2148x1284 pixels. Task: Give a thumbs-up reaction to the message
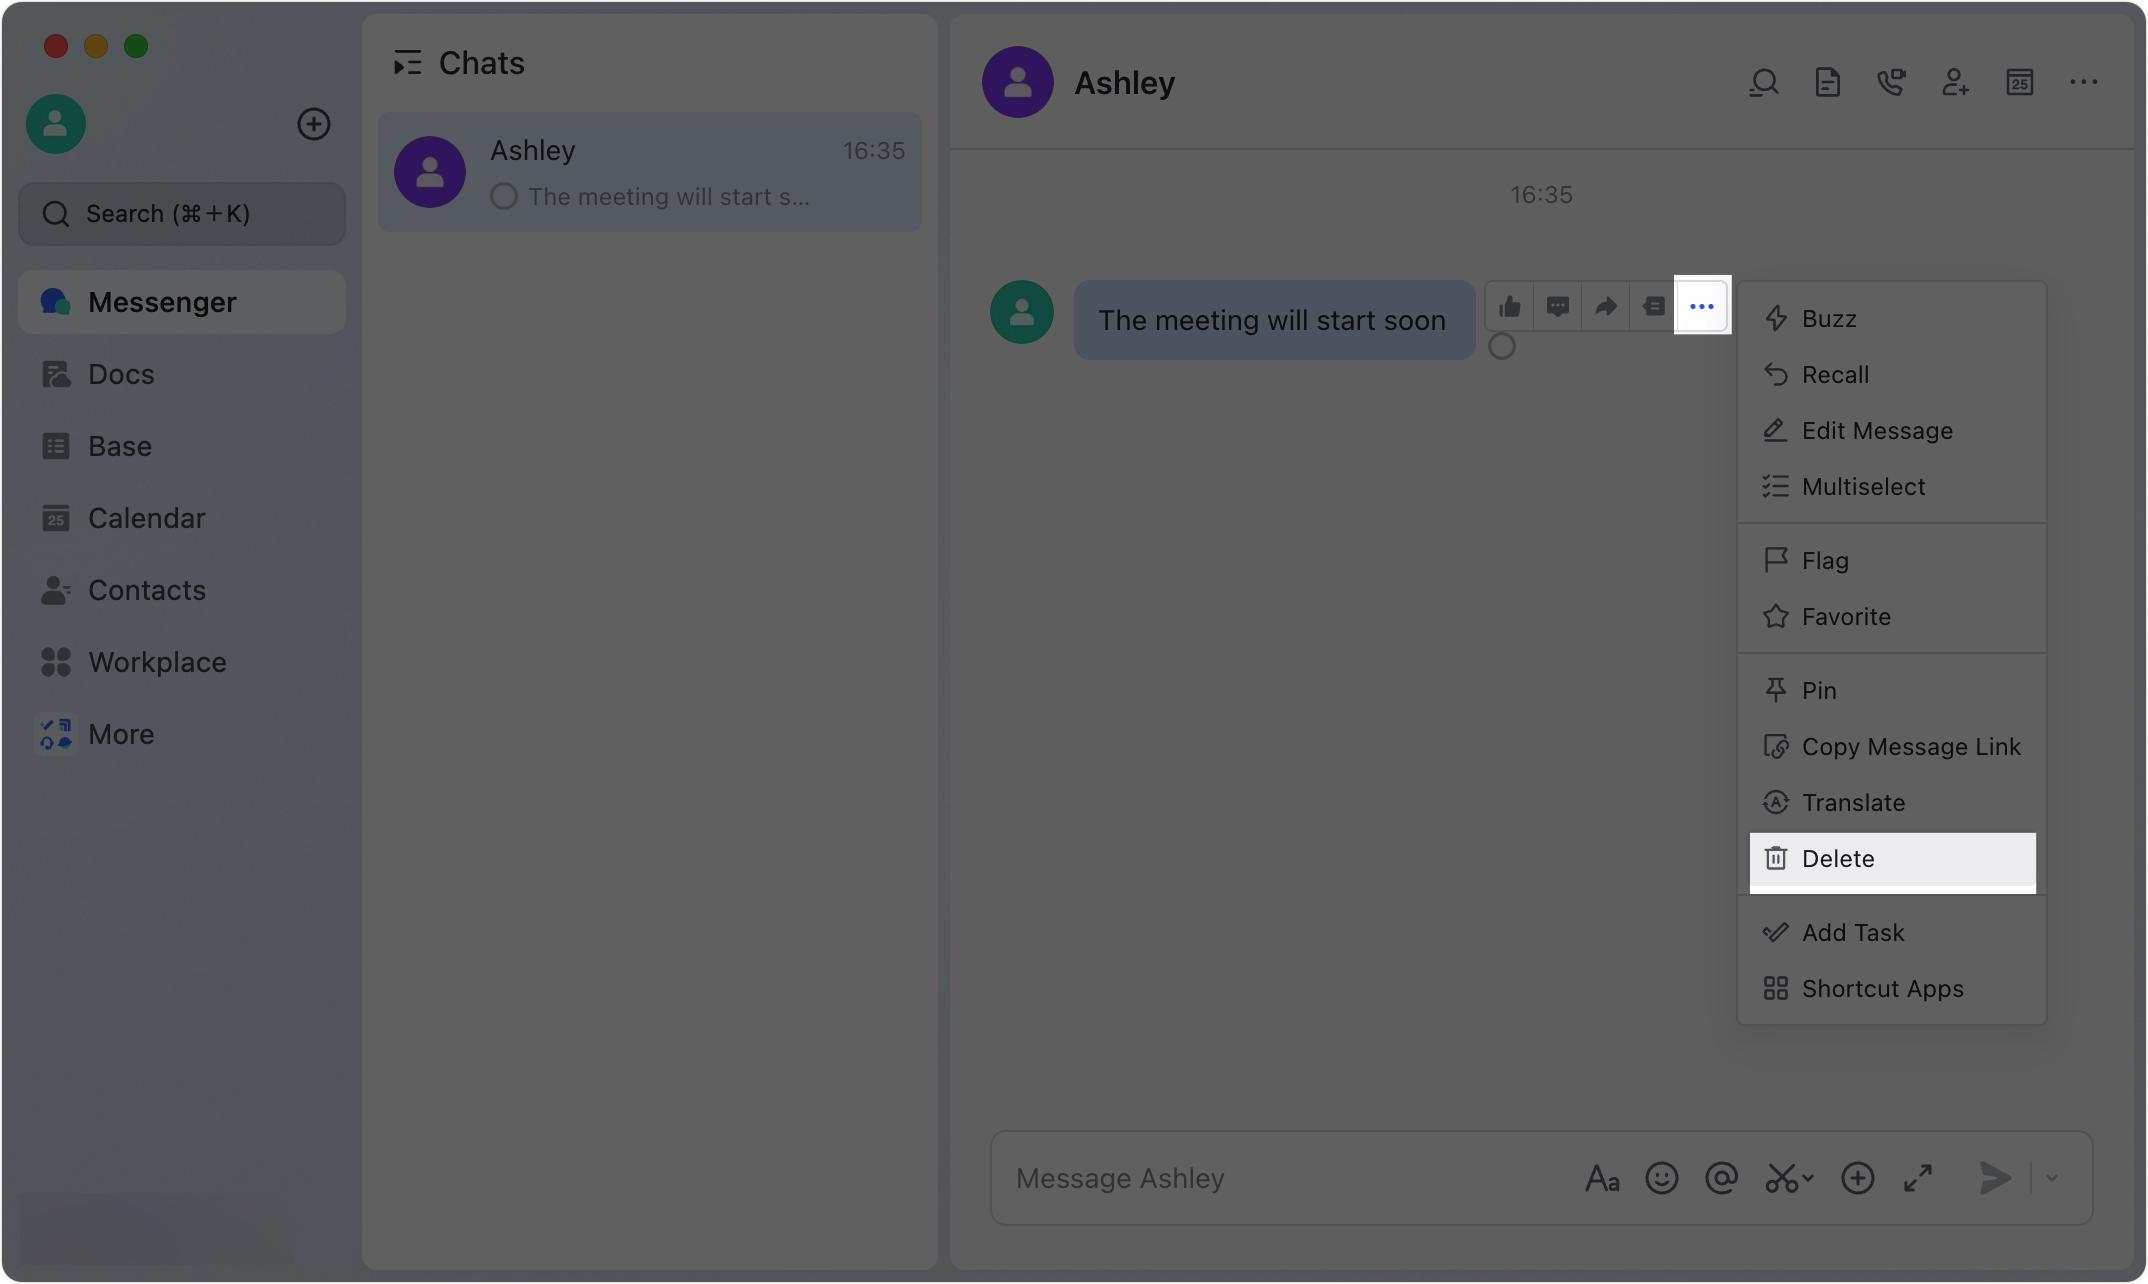coord(1510,306)
